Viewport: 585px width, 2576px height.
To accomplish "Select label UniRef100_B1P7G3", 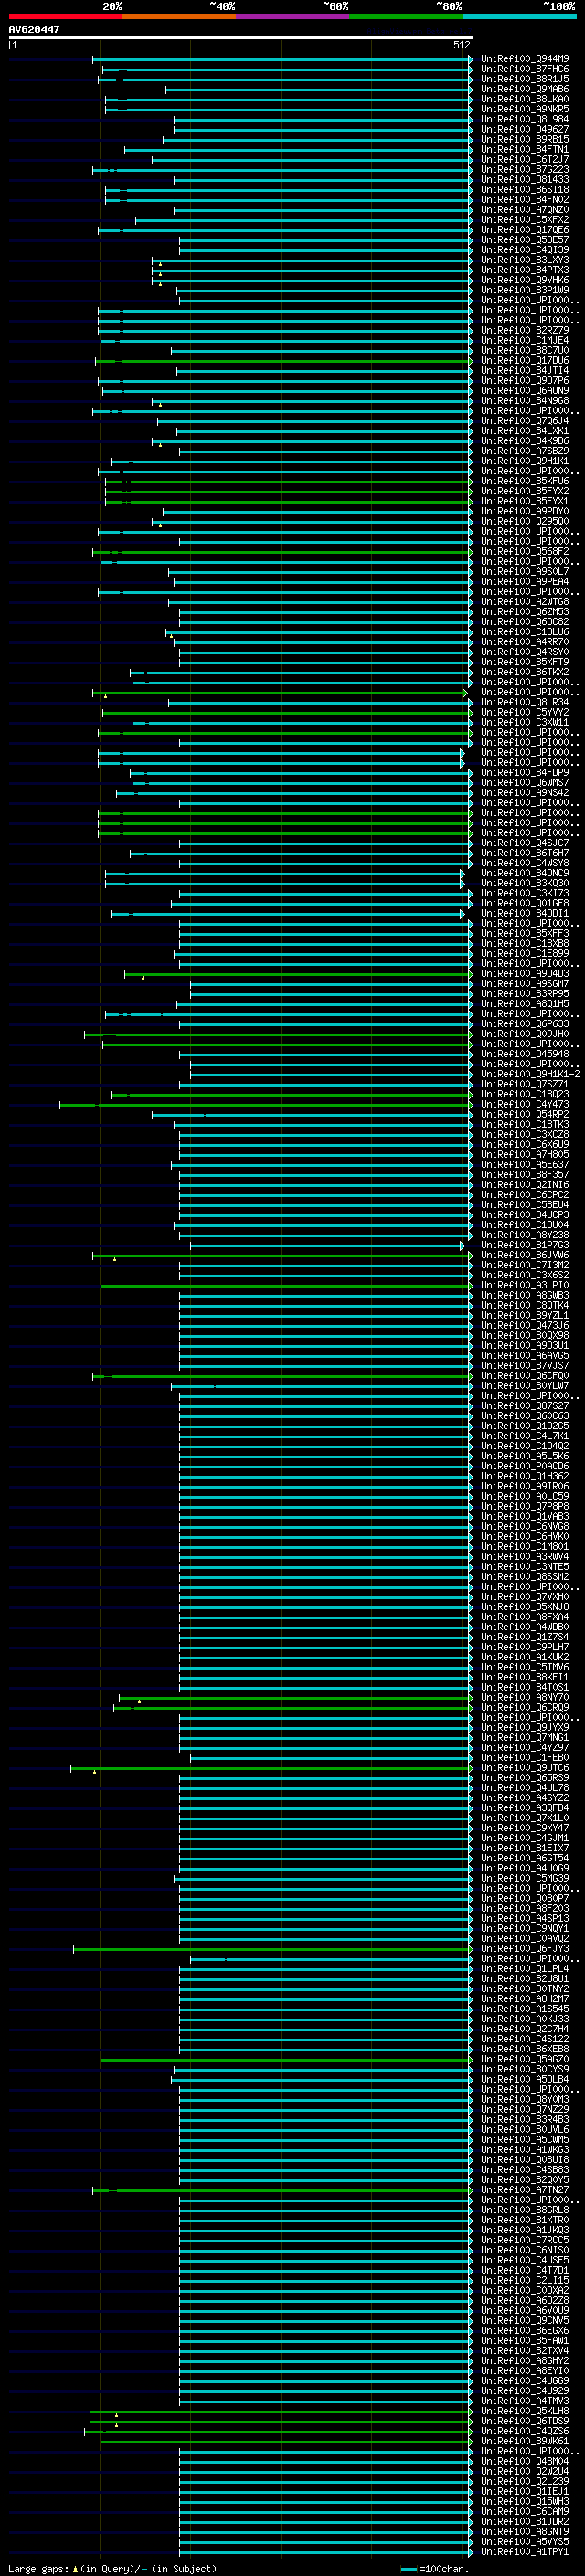I will [x=524, y=1246].
